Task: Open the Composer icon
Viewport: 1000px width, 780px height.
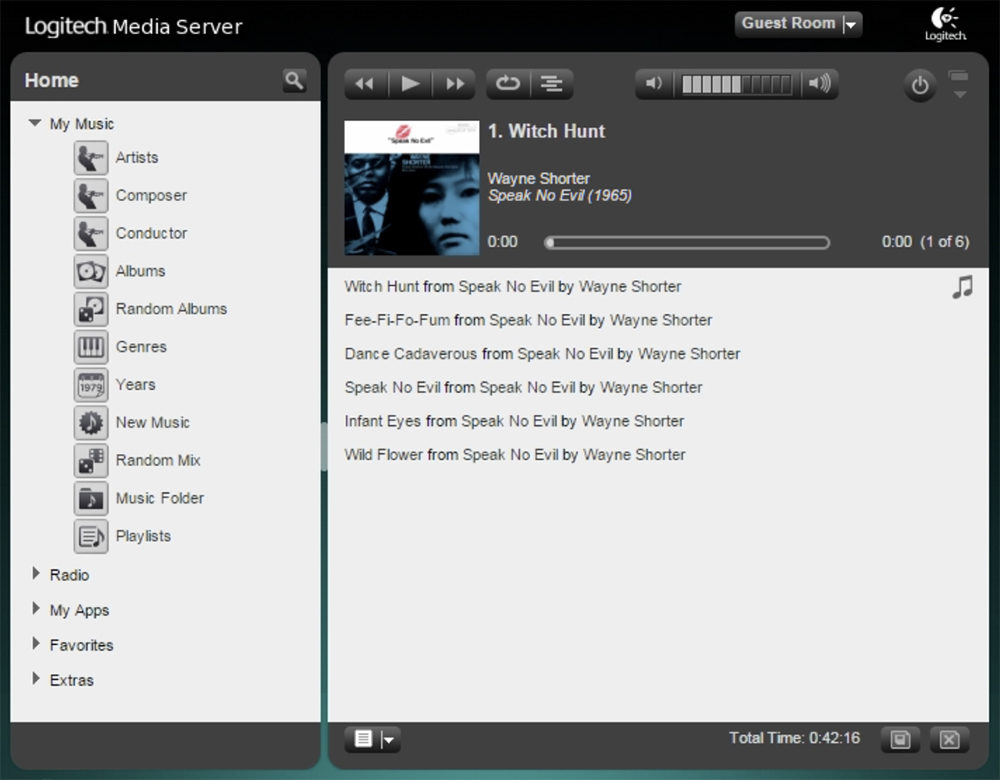Action: pos(91,195)
